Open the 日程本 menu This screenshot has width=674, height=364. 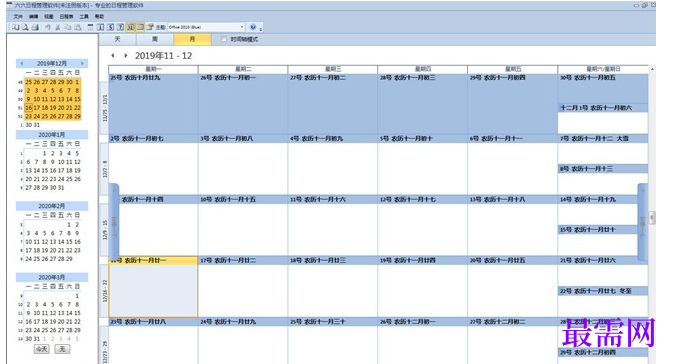tap(66, 16)
